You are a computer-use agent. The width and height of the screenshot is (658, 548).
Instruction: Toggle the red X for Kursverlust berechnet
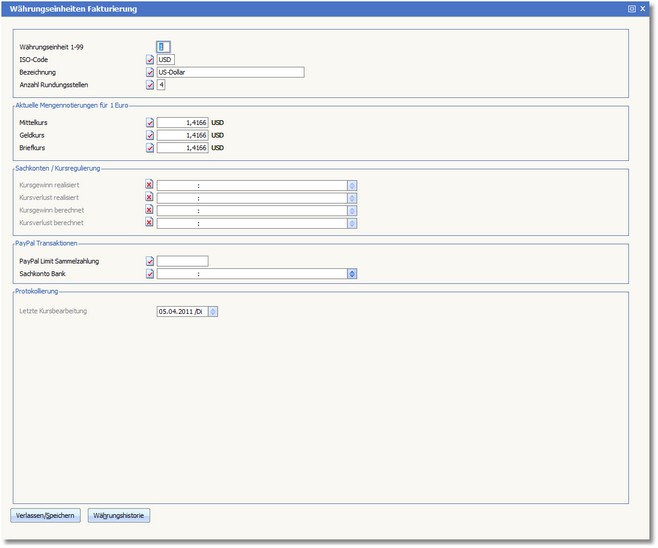pyautogui.click(x=150, y=223)
